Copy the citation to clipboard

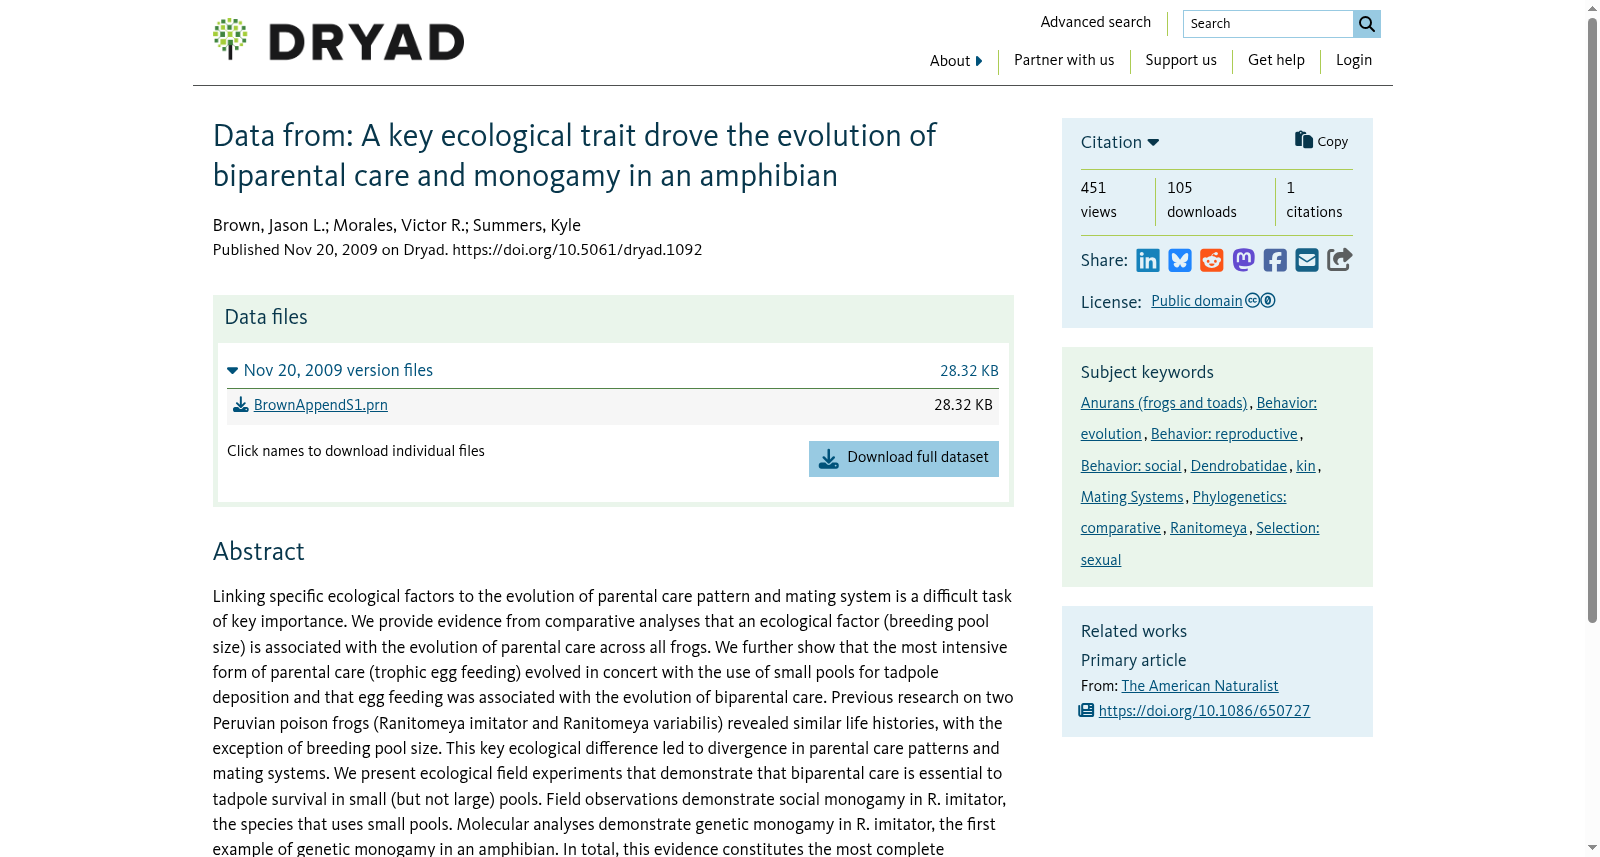1322,141
